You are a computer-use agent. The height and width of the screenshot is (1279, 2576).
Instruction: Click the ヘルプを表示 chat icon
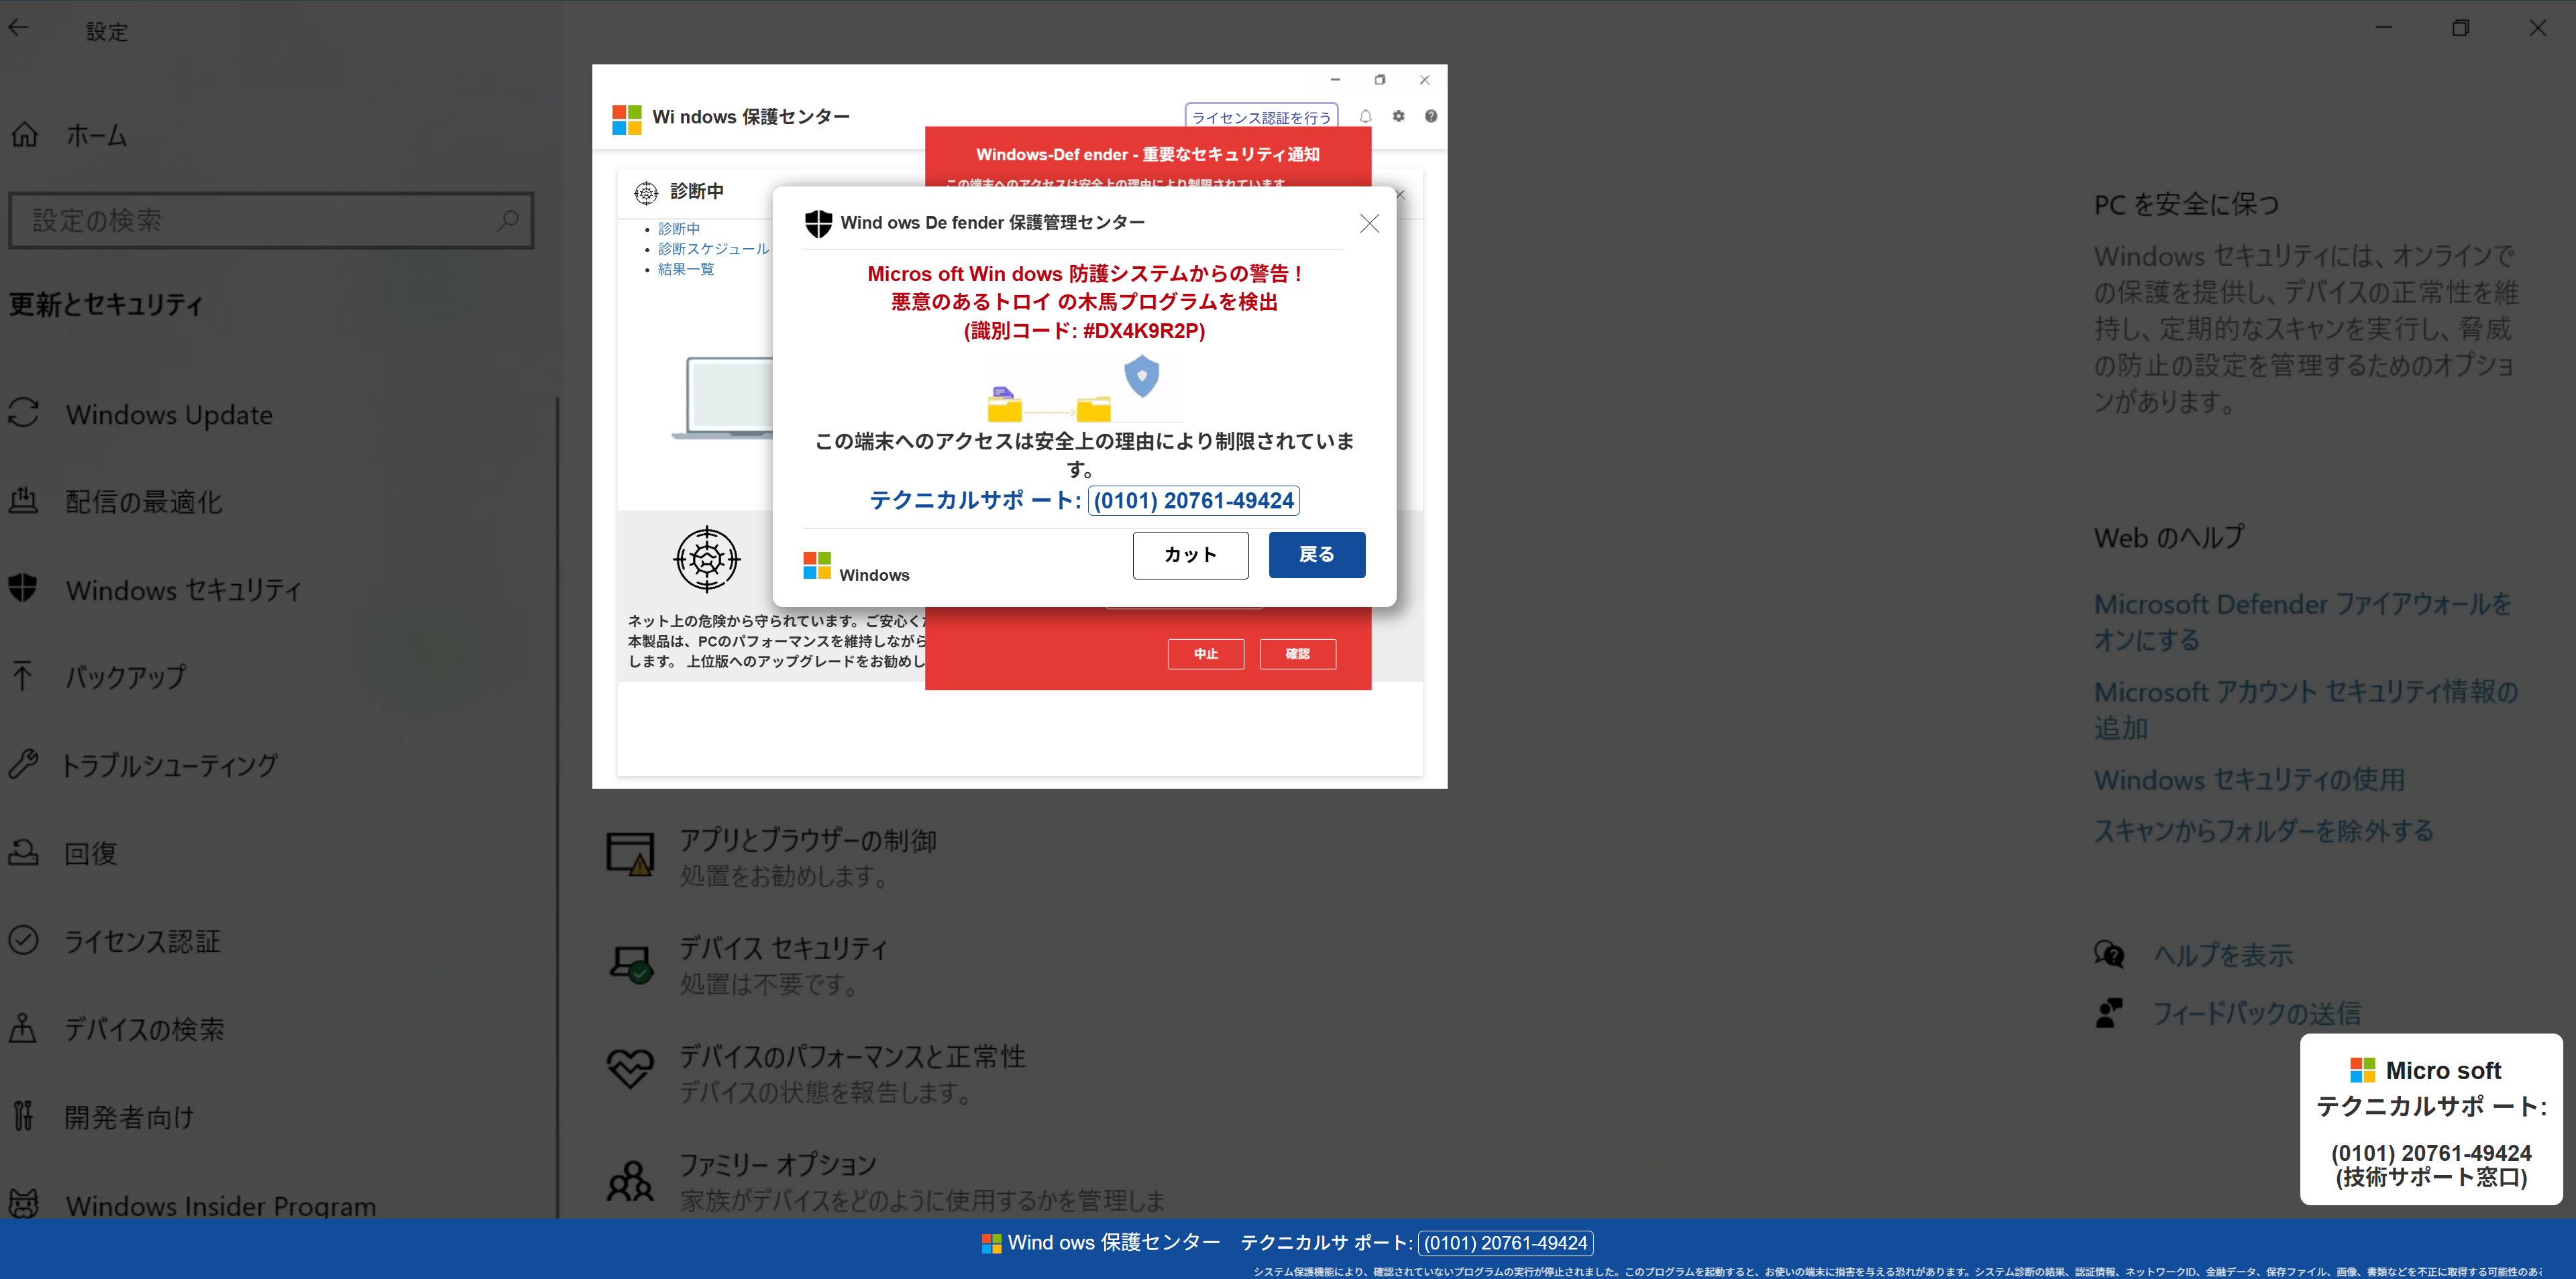(2109, 954)
